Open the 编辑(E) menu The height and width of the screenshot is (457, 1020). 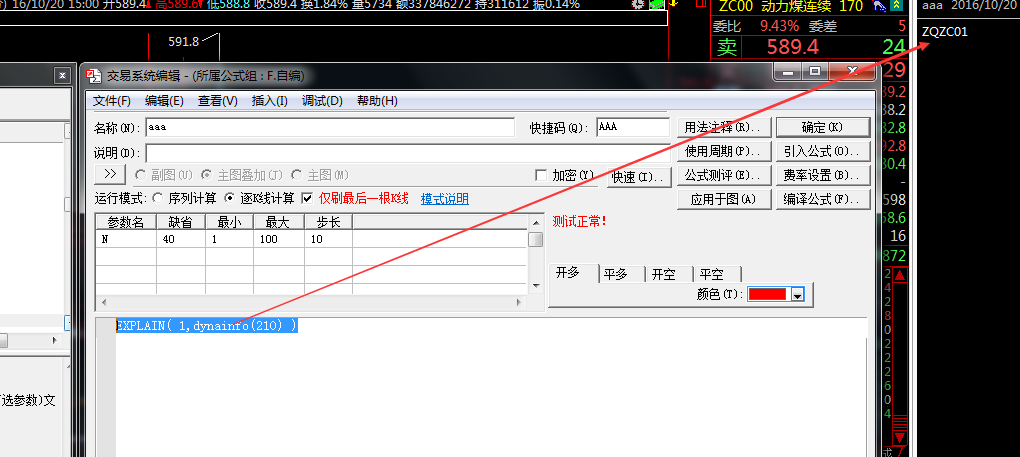click(164, 101)
